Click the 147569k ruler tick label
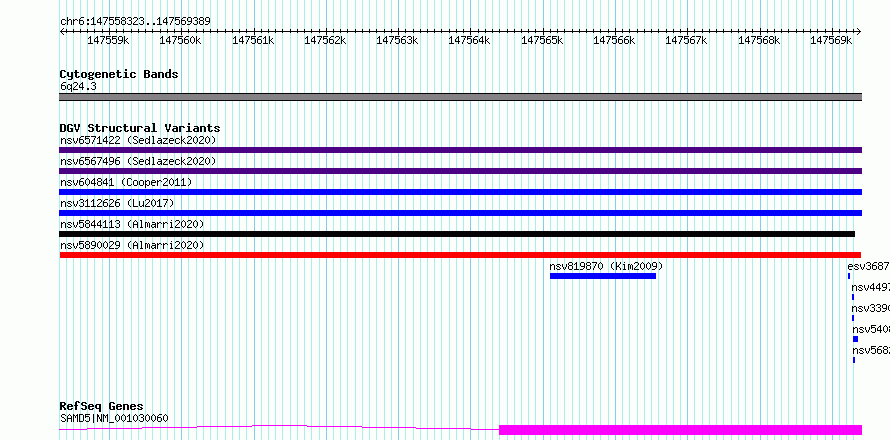The width and height of the screenshot is (890, 440). (831, 40)
